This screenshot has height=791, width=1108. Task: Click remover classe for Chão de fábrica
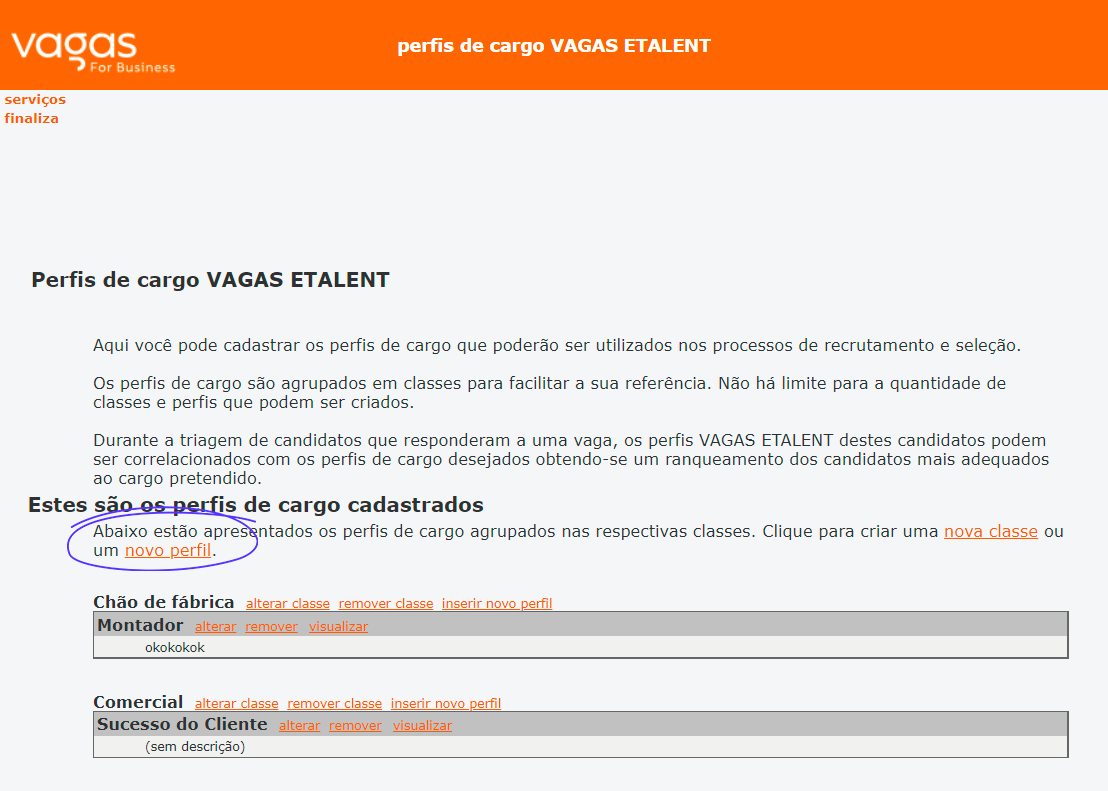[x=386, y=604]
